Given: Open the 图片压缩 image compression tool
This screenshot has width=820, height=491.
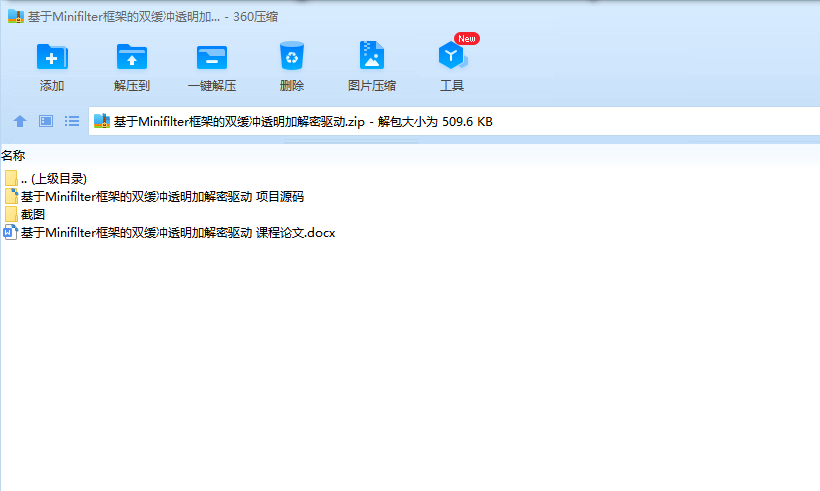Looking at the screenshot, I should pyautogui.click(x=372, y=55).
